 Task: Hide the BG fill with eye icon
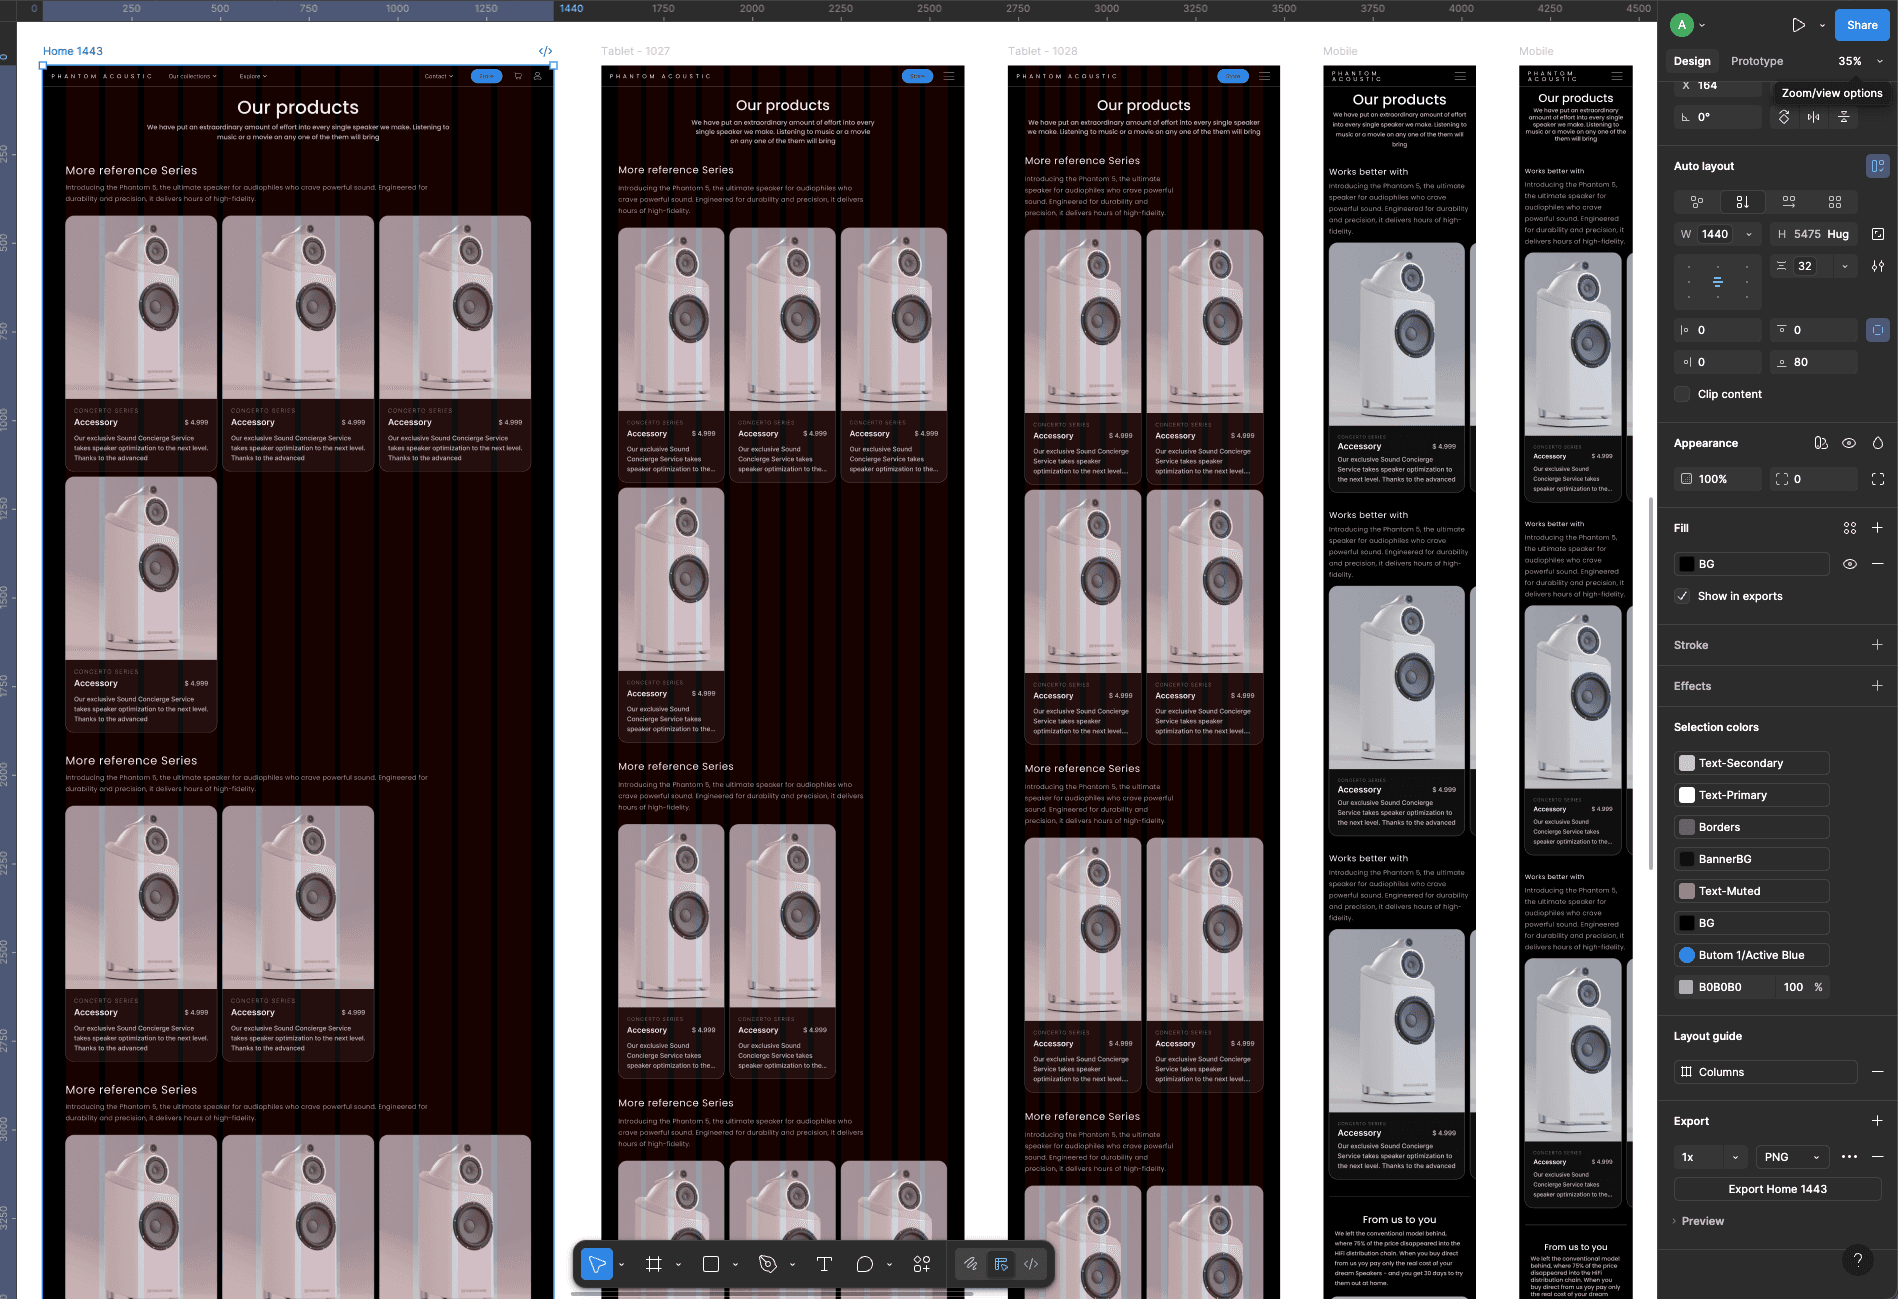(x=1850, y=564)
